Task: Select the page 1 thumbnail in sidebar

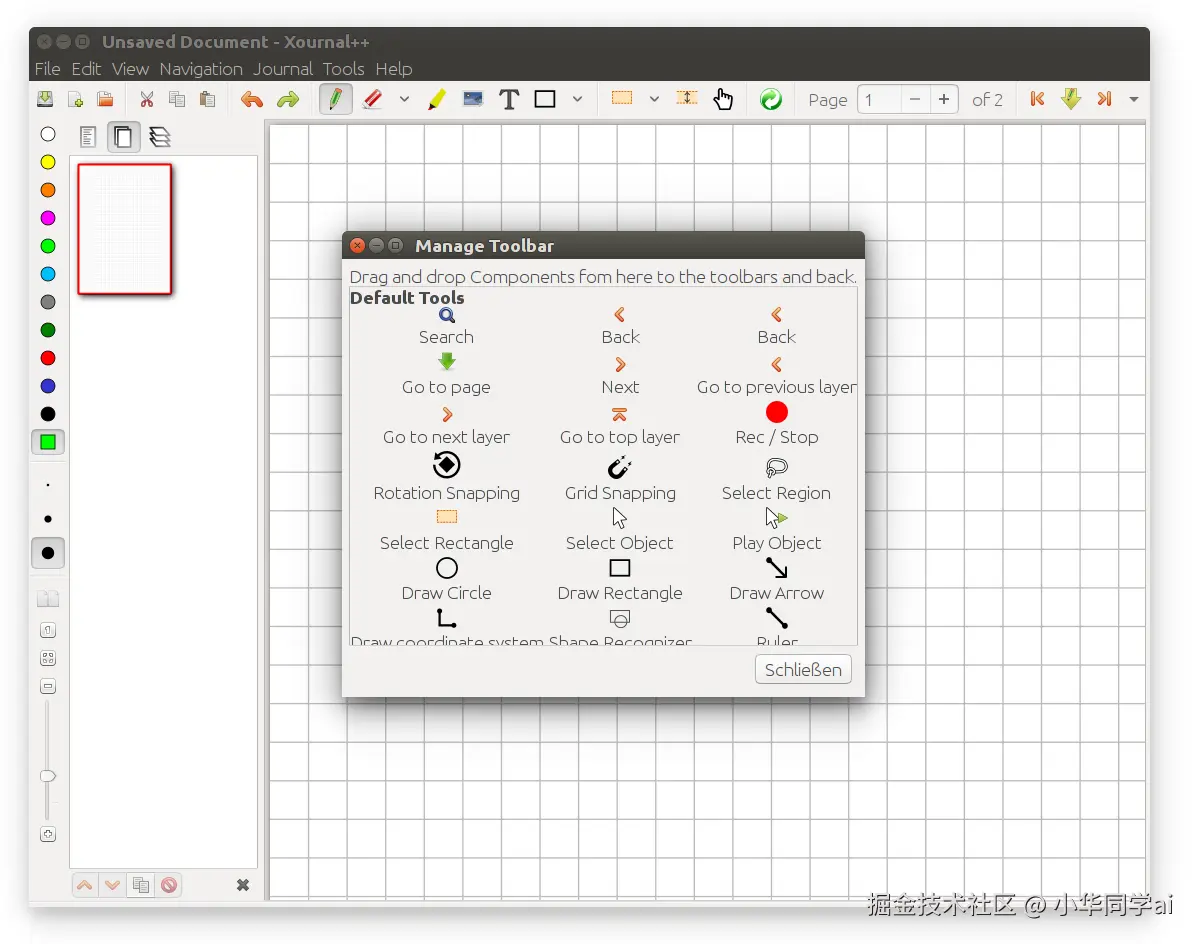Action: (125, 229)
